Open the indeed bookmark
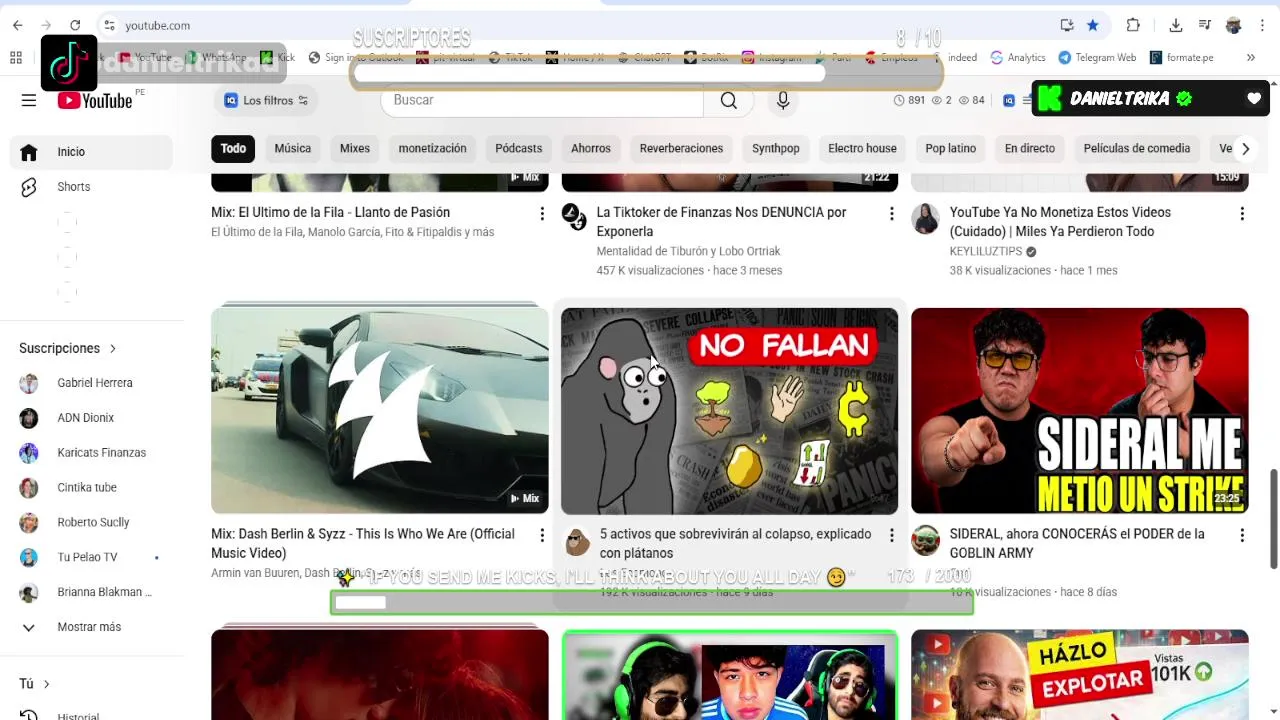The height and width of the screenshot is (720, 1280). pyautogui.click(x=962, y=57)
